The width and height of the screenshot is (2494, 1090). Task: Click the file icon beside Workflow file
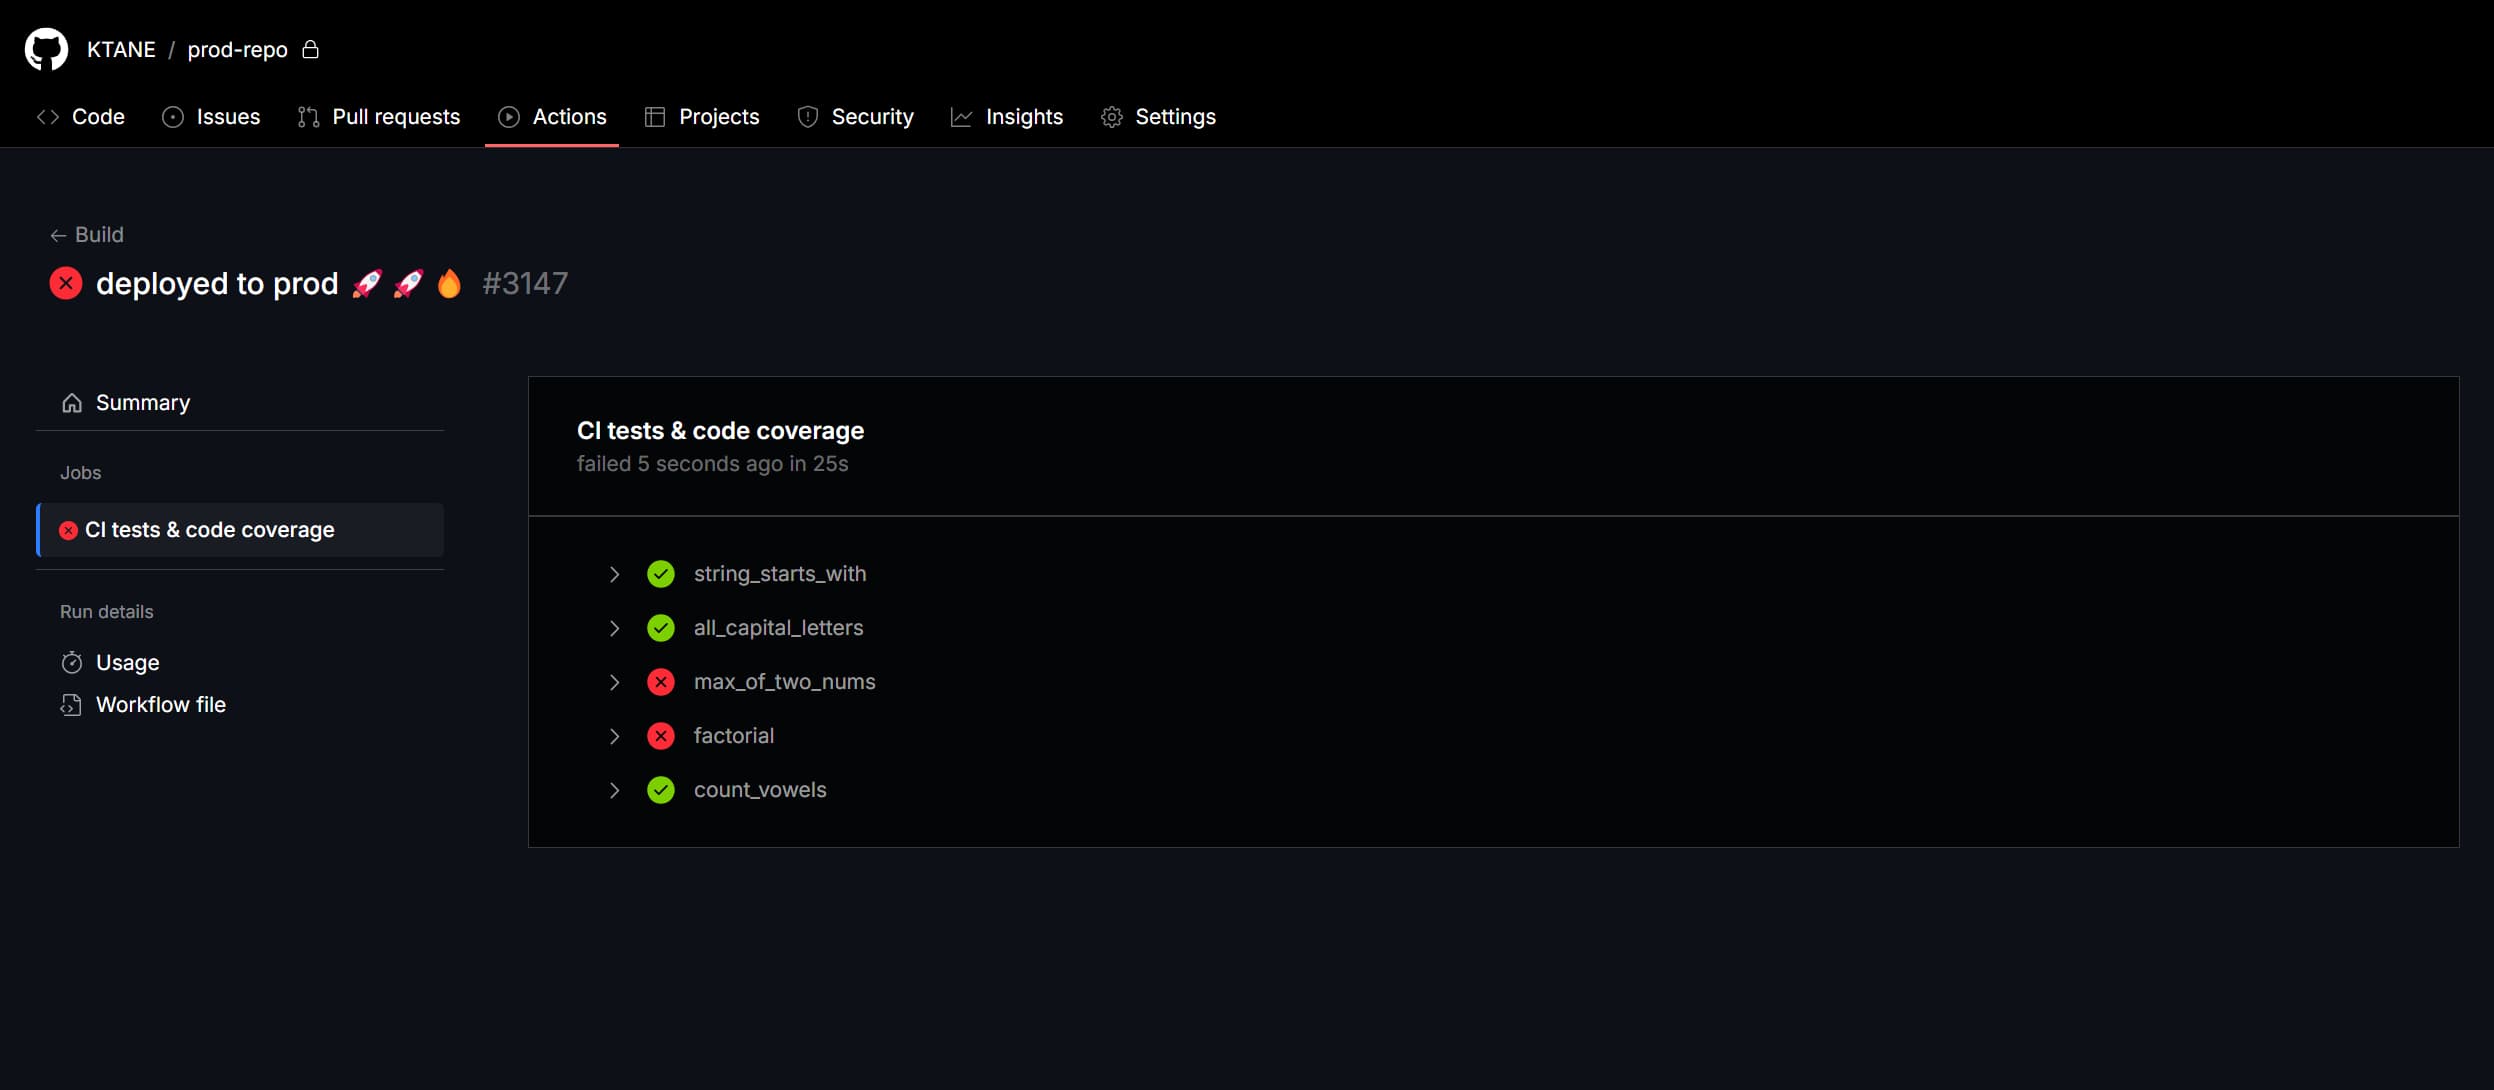[72, 705]
